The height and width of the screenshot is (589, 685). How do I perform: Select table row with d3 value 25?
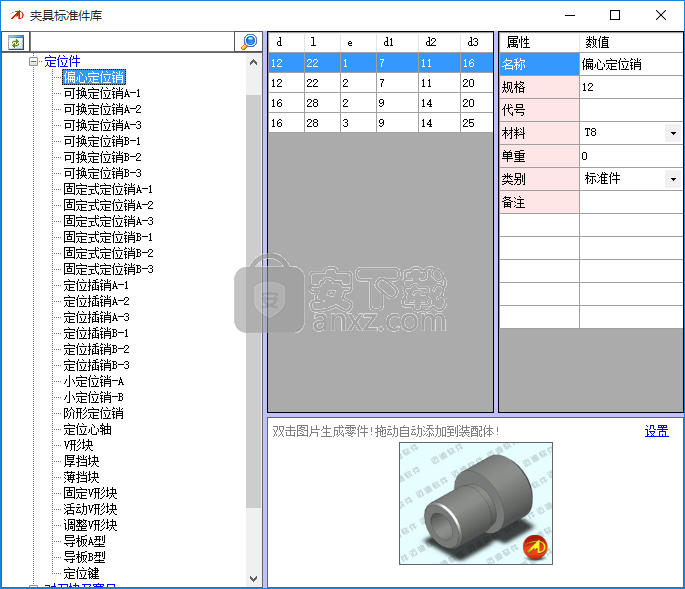coord(381,123)
